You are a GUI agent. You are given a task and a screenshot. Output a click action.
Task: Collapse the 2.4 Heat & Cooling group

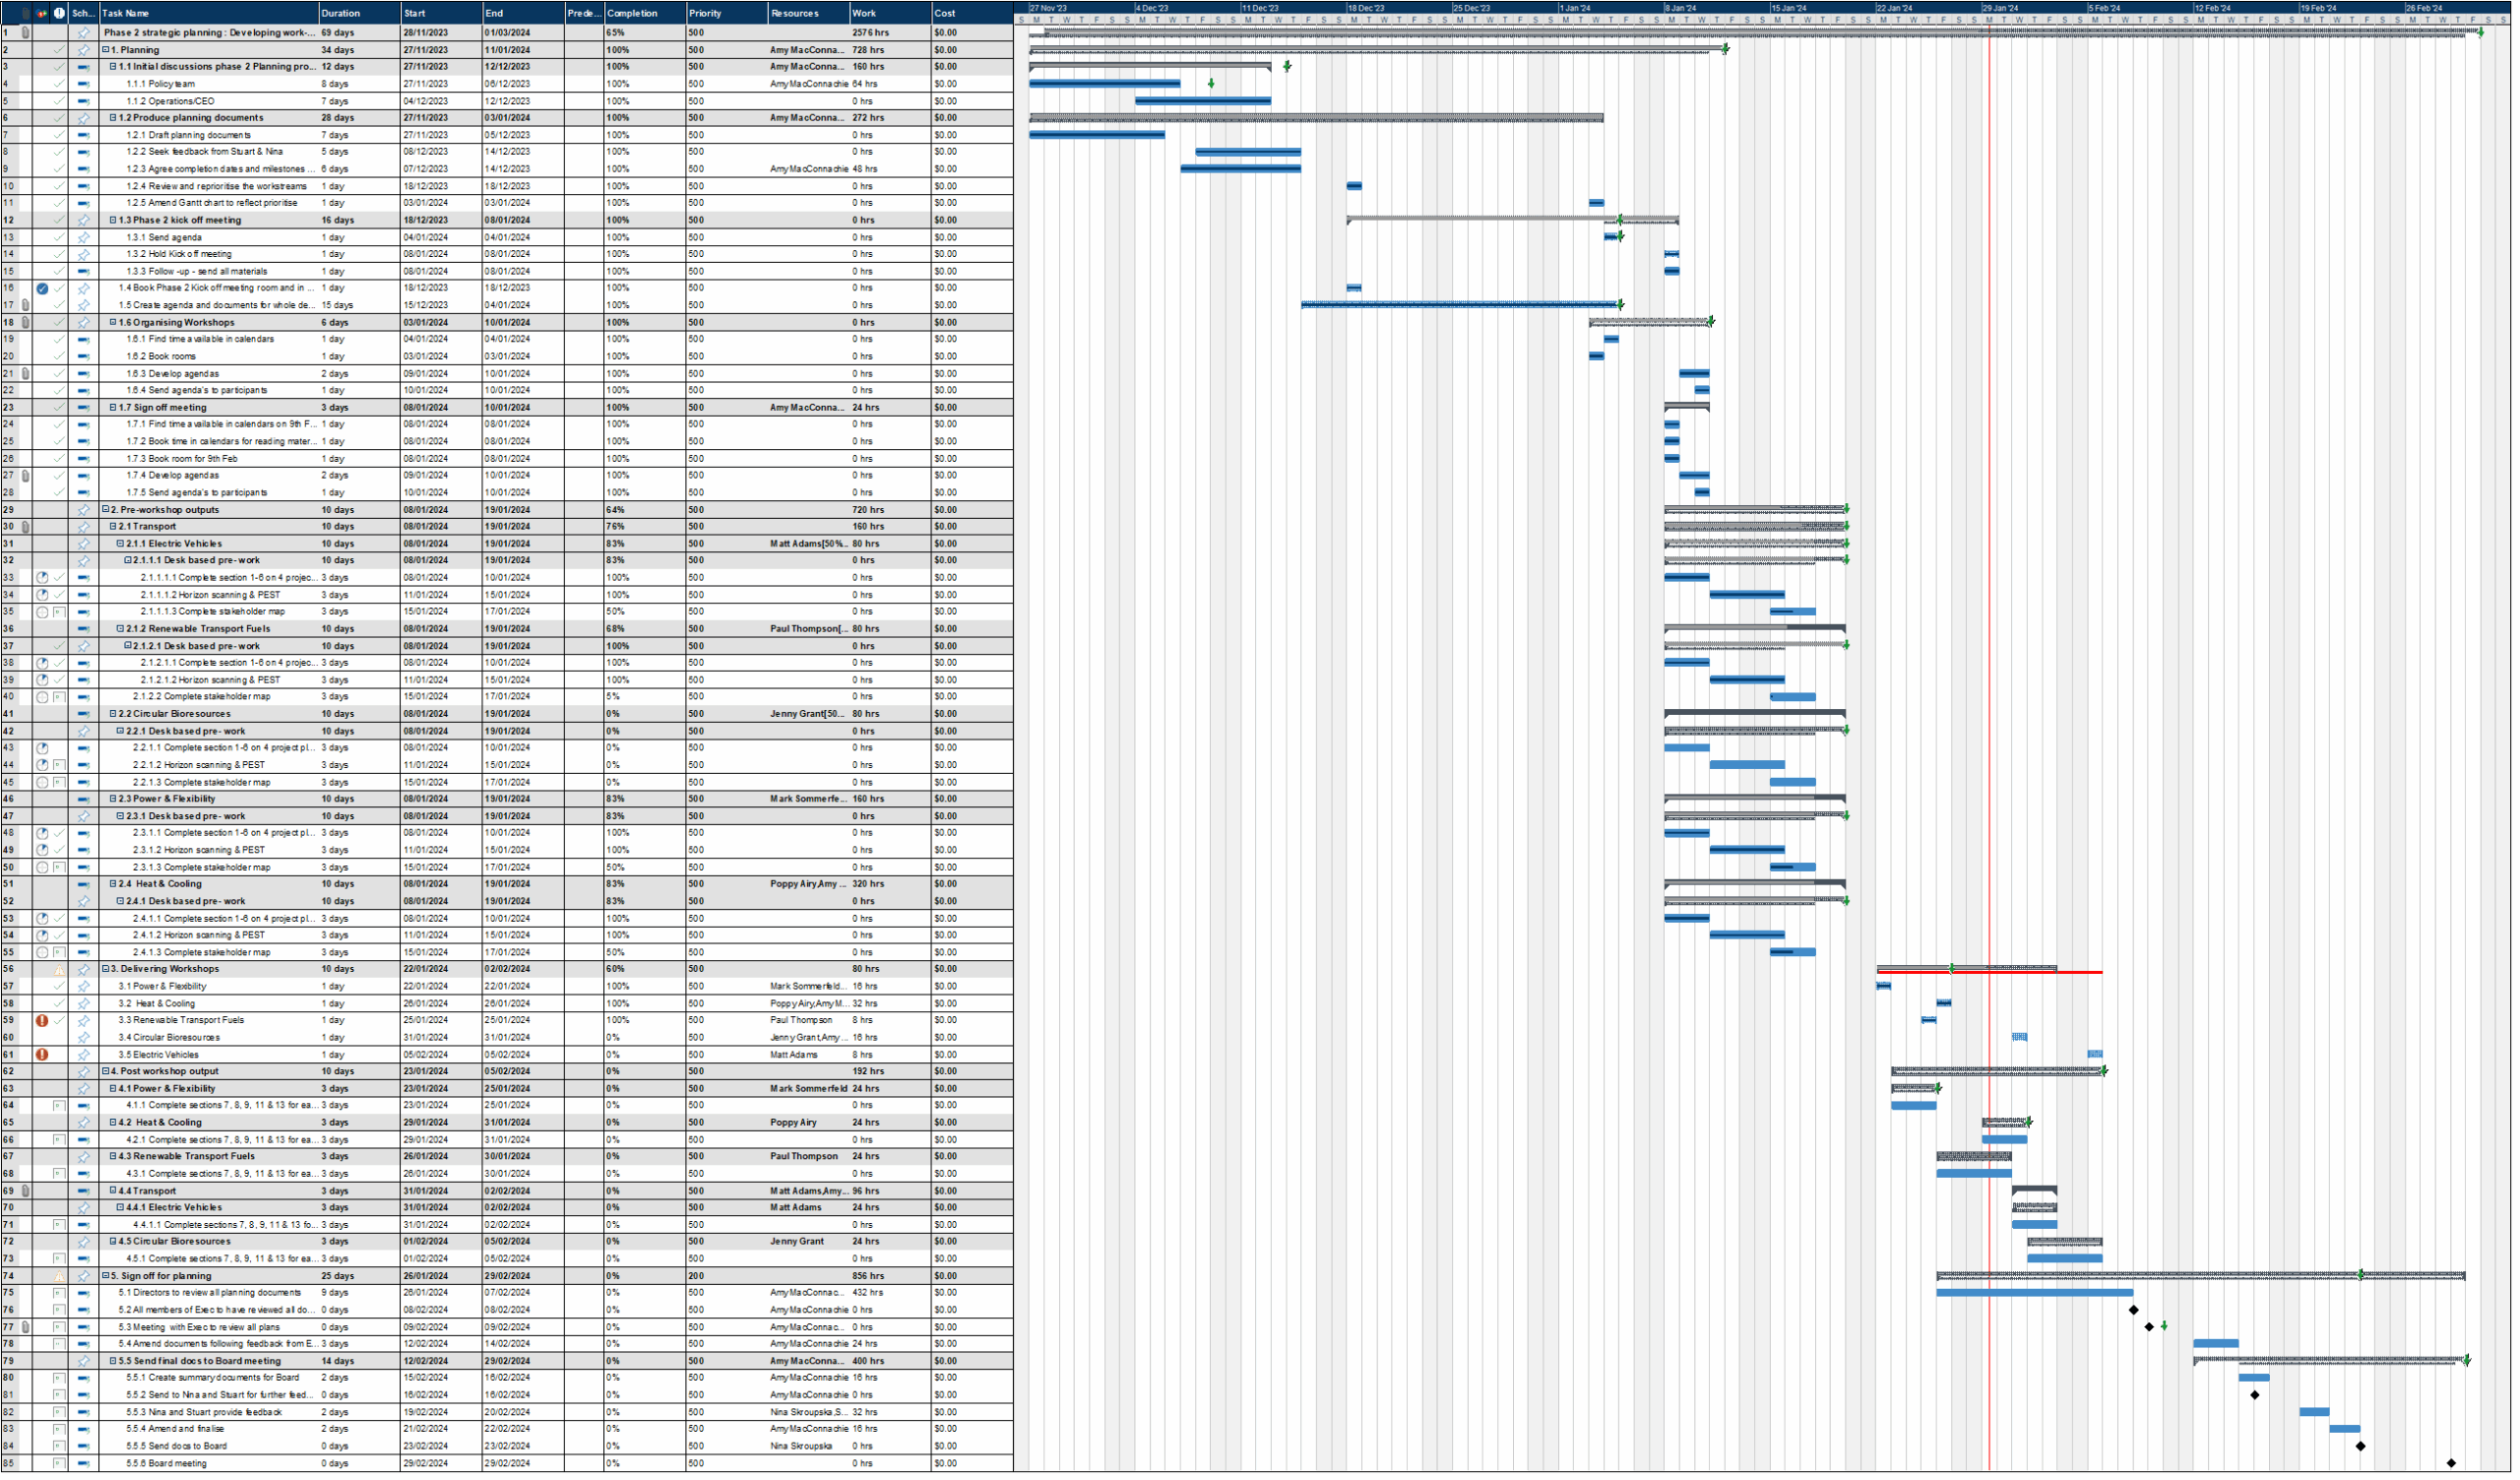coord(112,884)
